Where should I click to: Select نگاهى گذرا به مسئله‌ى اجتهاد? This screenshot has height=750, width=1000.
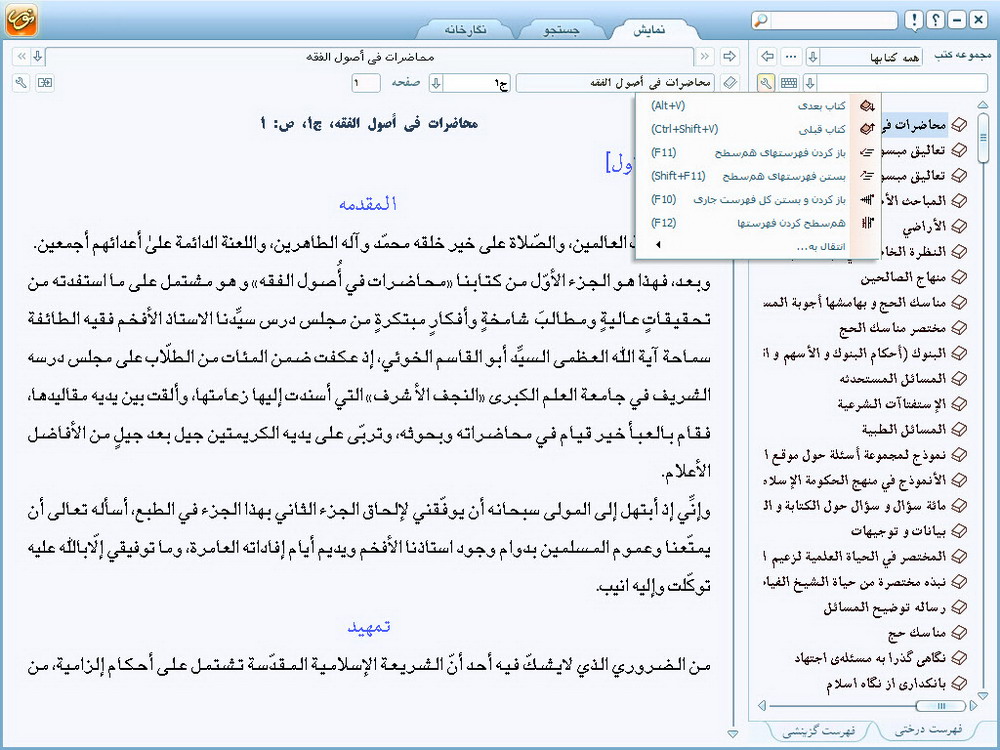[871, 658]
